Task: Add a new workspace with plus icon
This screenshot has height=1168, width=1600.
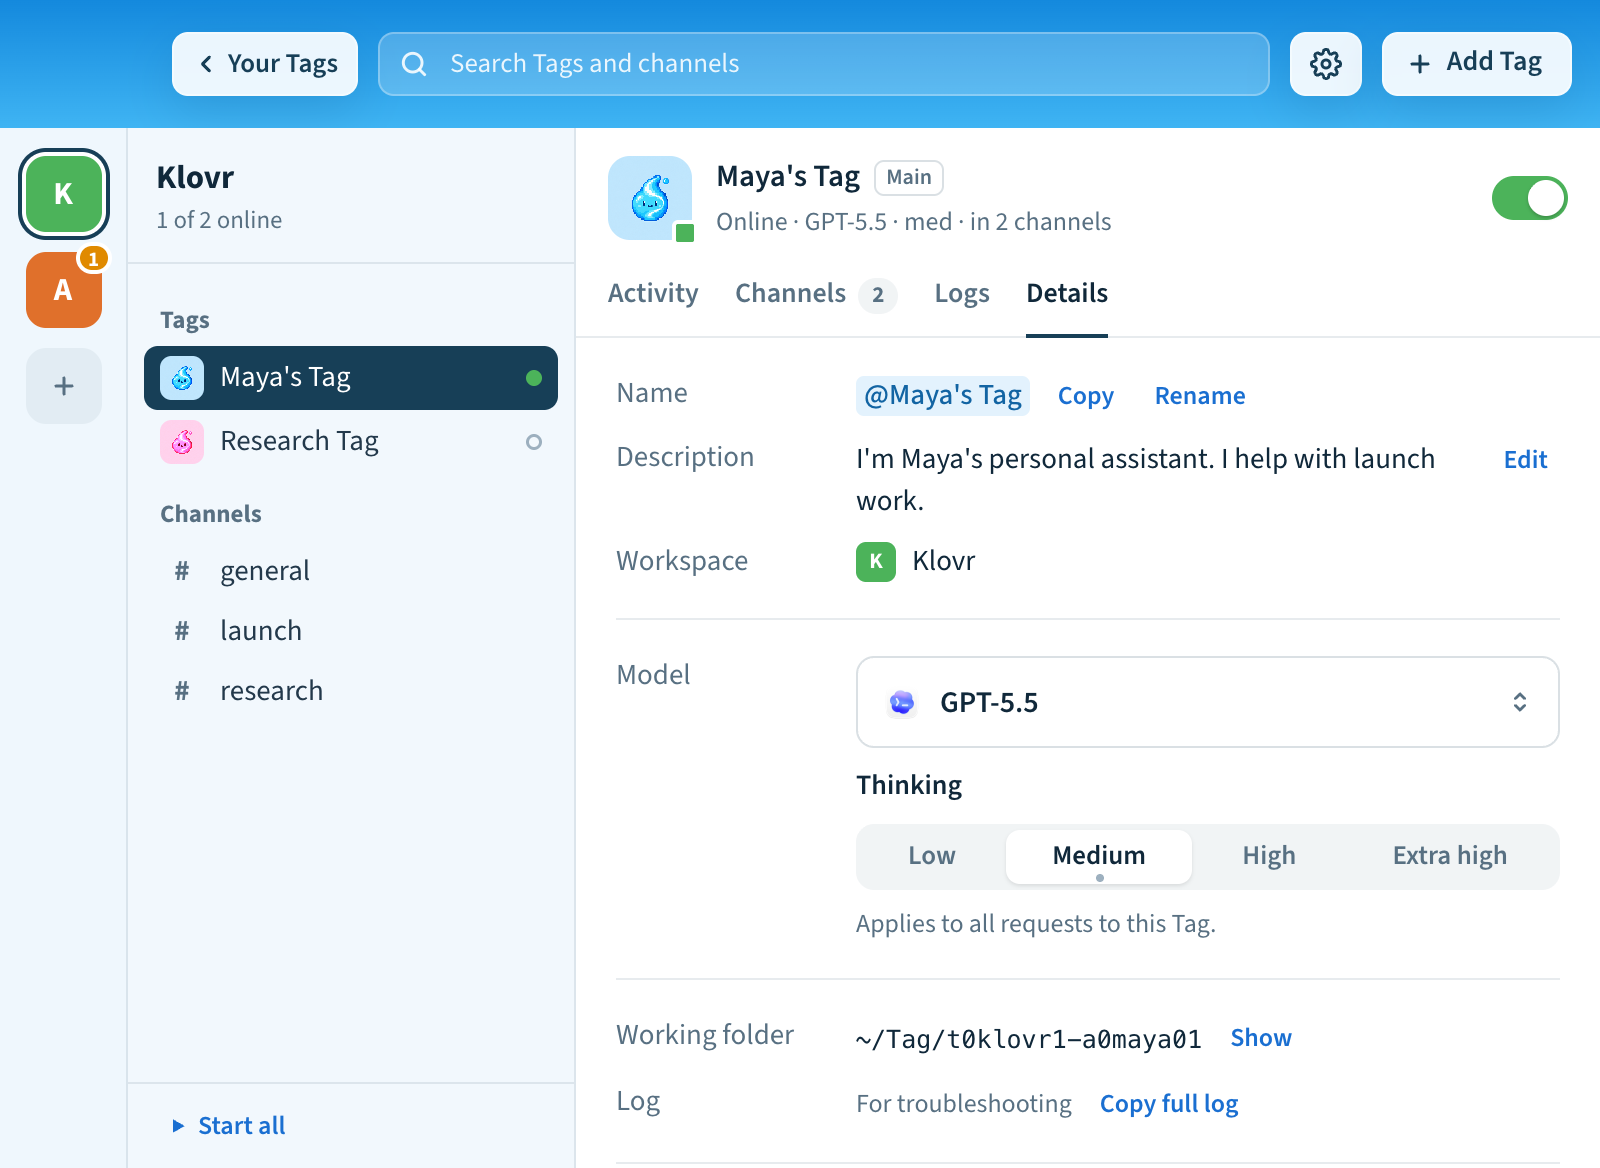Action: coord(64,386)
